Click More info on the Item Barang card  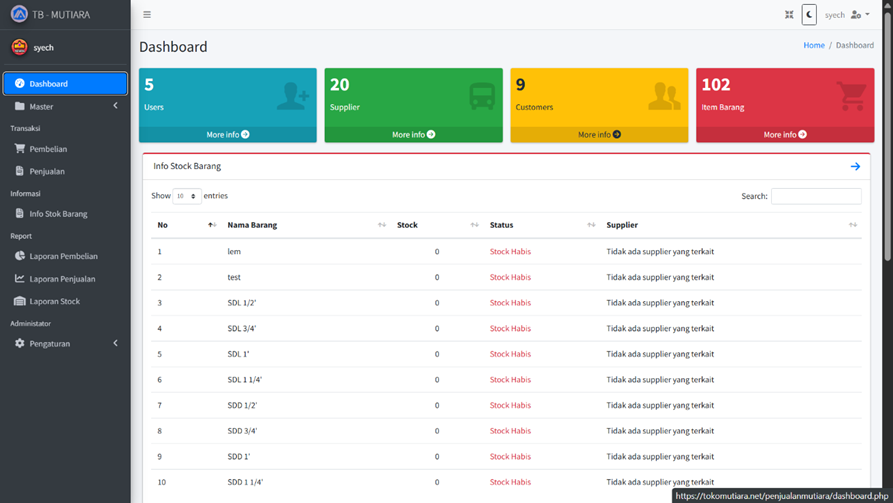[785, 134]
